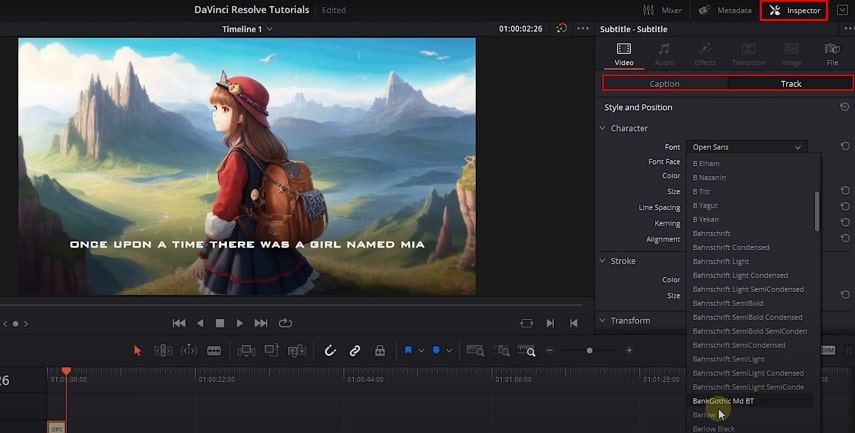This screenshot has height=433, width=855.
Task: Play the timeline forward
Action: click(239, 323)
